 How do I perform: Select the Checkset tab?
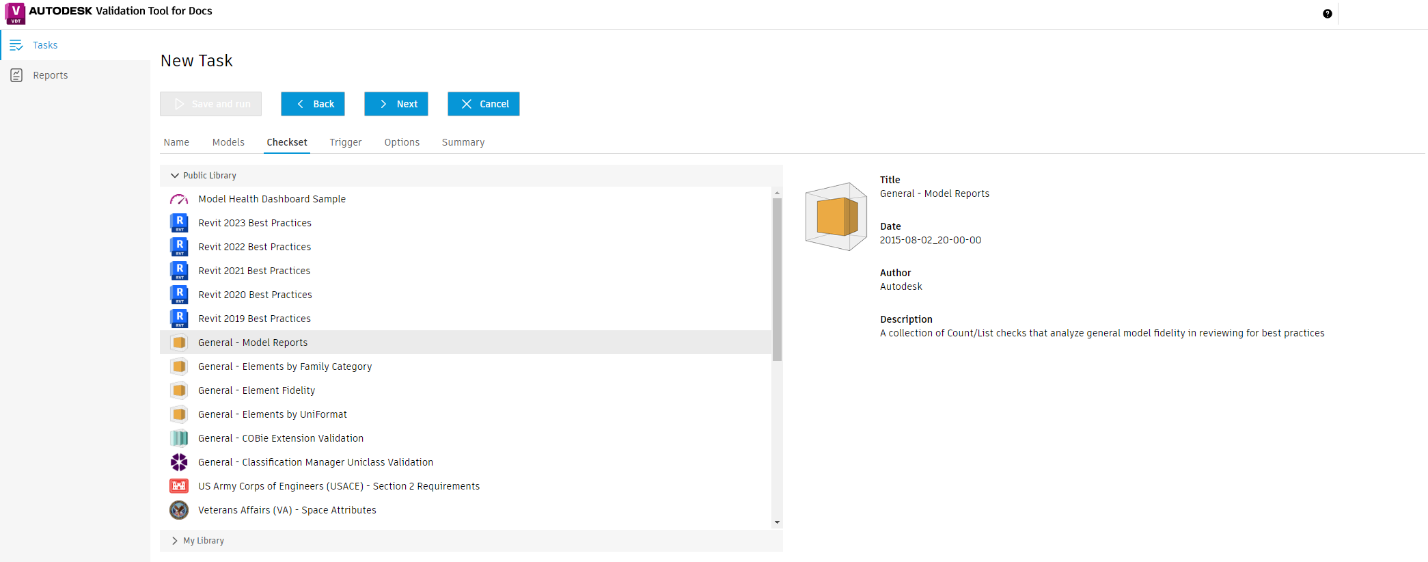click(287, 142)
